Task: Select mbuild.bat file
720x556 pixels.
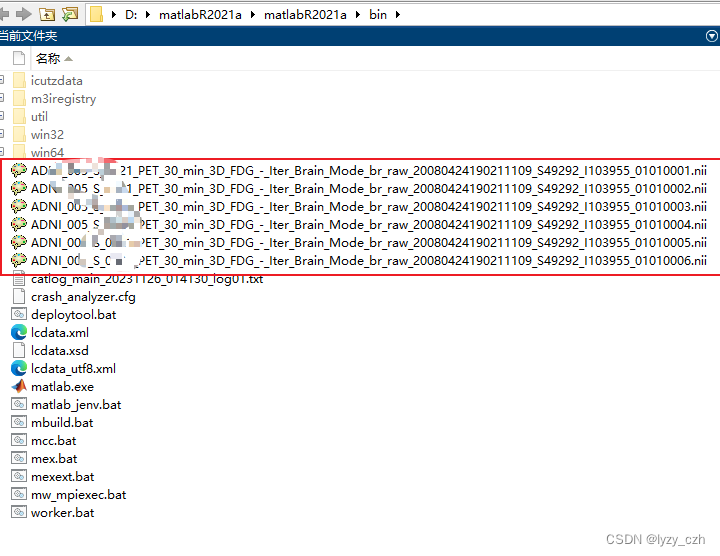Action: coord(62,423)
